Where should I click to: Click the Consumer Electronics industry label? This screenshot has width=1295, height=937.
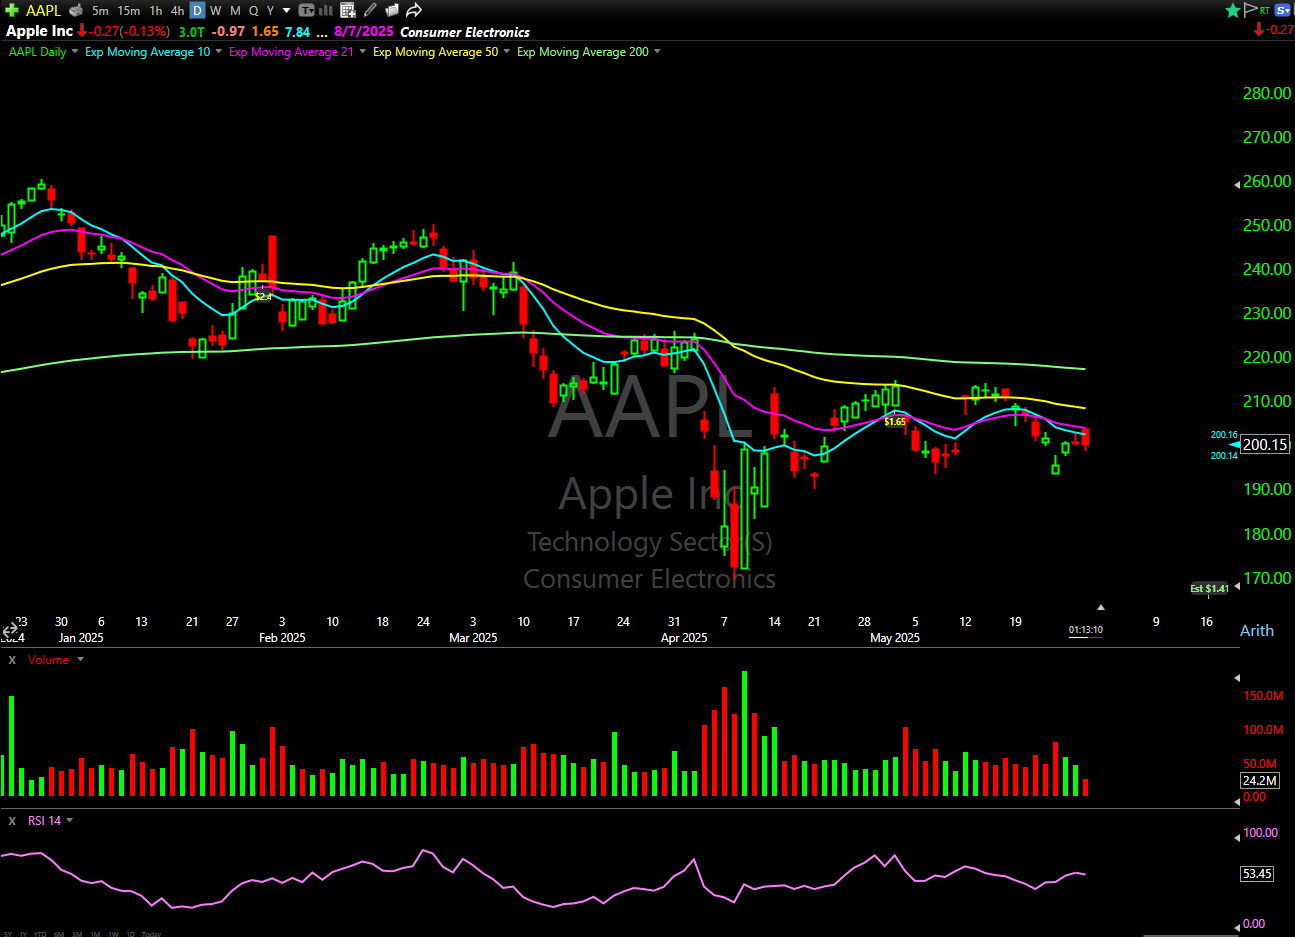465,32
